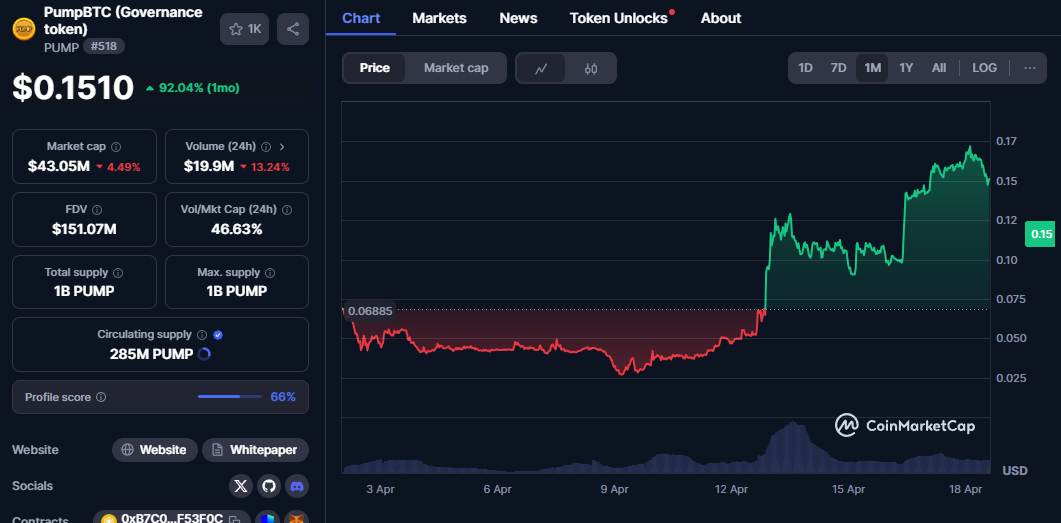
Task: Click the 12 Apr date label
Action: coord(731,488)
